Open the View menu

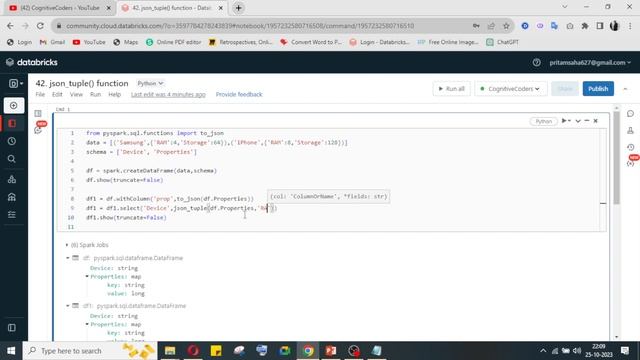click(76, 94)
